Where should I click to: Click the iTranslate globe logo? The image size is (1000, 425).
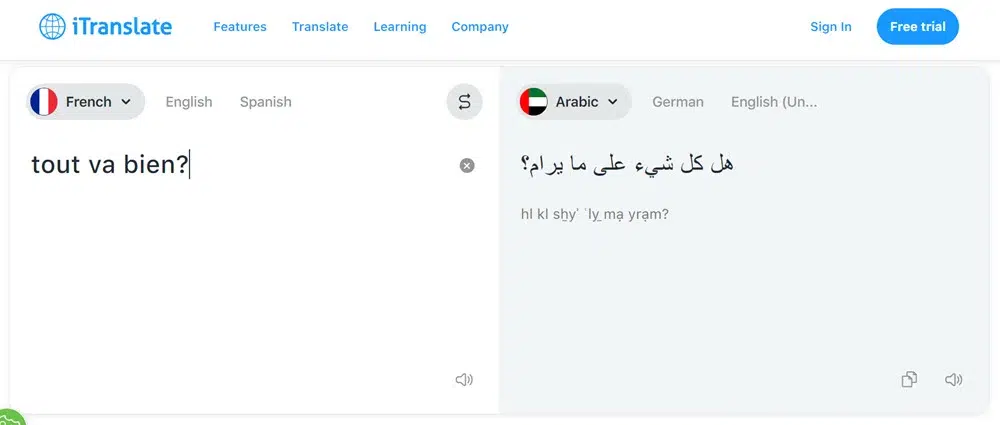52,27
